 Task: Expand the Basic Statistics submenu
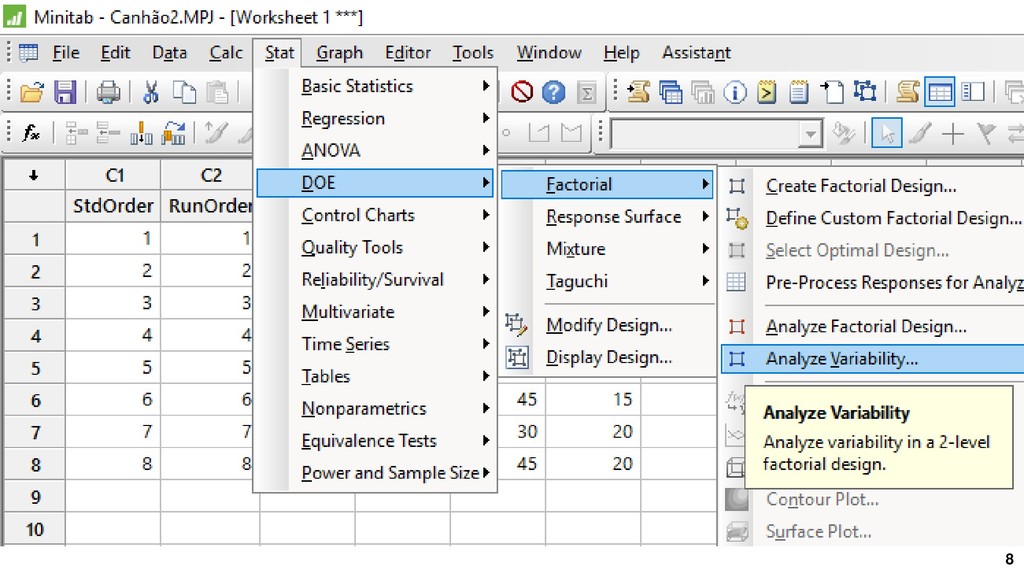click(x=376, y=86)
